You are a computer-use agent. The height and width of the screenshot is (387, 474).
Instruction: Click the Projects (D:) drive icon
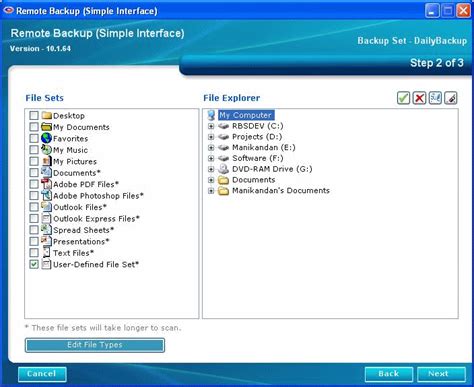(x=223, y=137)
